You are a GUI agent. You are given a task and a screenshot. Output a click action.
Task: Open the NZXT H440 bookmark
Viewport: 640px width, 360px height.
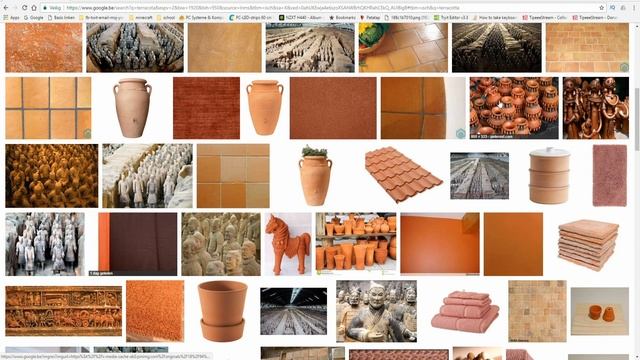[301, 18]
